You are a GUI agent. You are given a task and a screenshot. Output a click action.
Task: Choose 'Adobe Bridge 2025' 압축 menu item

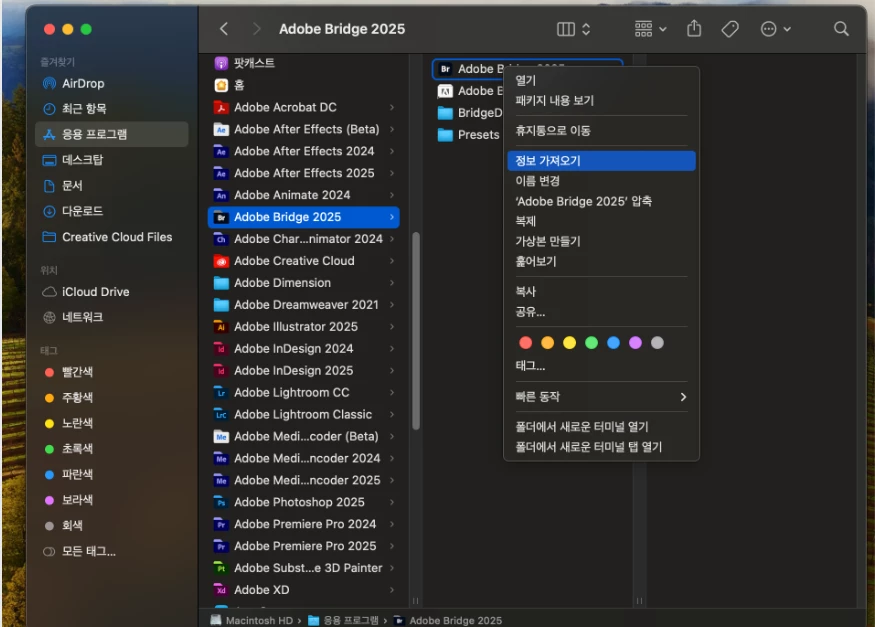[x=601, y=201]
